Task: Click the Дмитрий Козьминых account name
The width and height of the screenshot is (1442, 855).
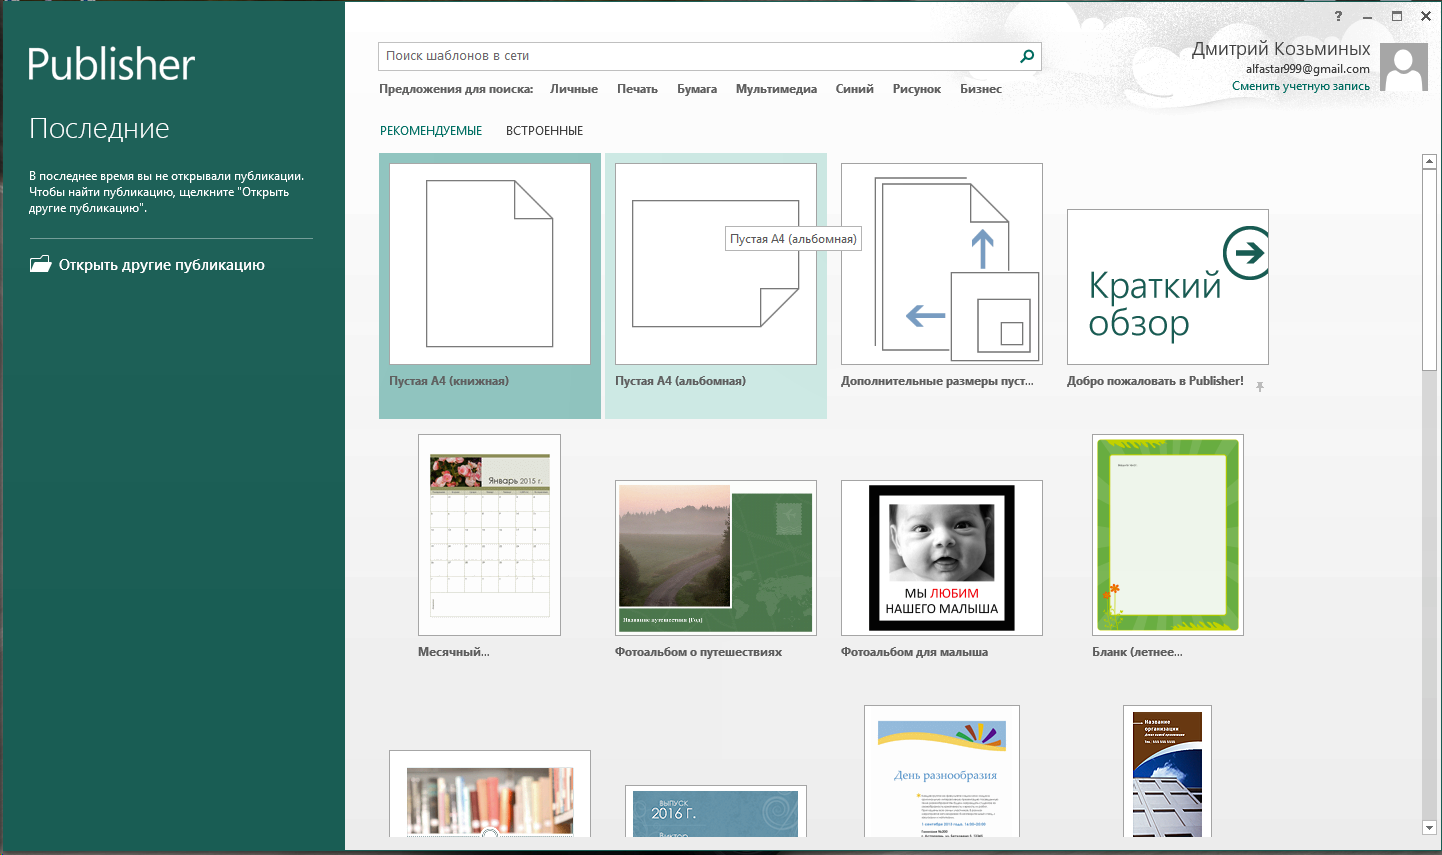Action: coord(1281,49)
